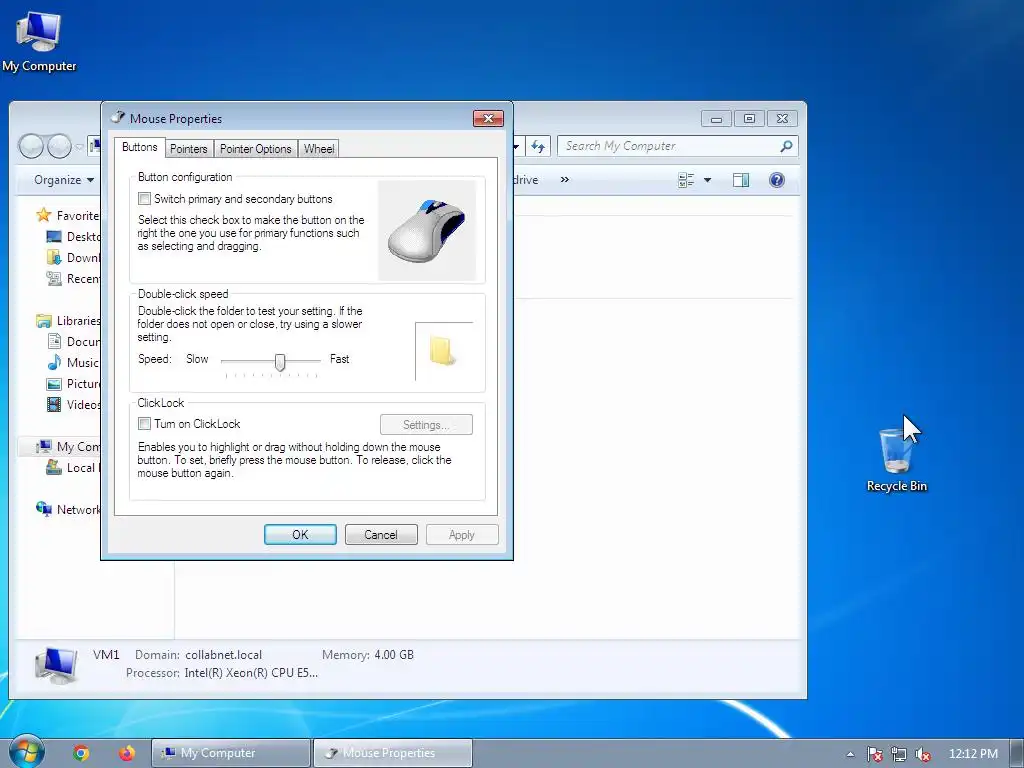Select Network in navigation pane

pos(68,509)
